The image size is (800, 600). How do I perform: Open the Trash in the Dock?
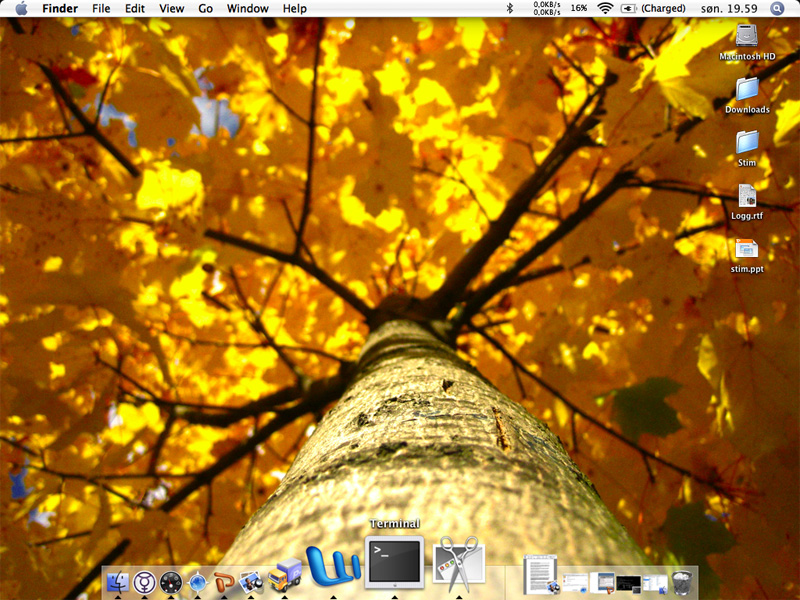click(683, 582)
